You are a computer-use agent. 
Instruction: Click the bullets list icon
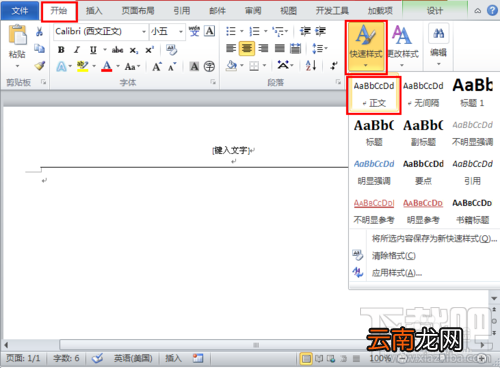(231, 31)
